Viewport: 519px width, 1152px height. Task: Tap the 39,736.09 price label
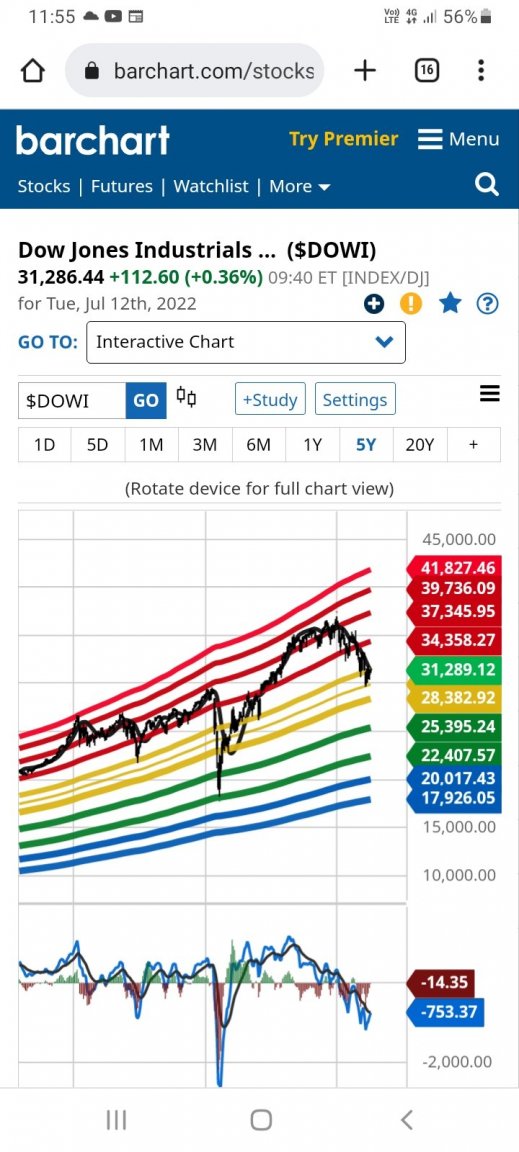(454, 588)
